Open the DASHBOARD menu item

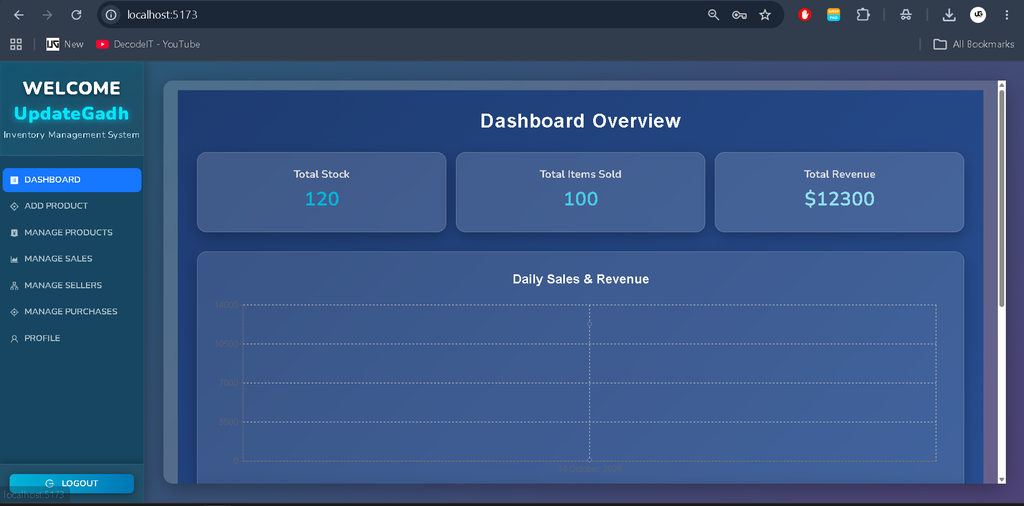(x=72, y=180)
